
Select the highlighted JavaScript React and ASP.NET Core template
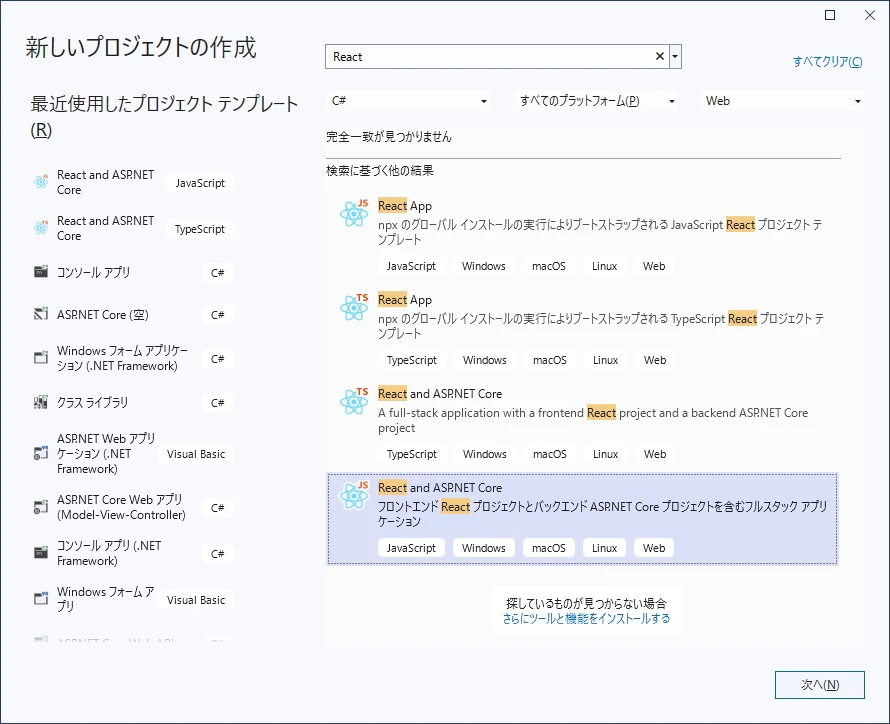tap(582, 519)
